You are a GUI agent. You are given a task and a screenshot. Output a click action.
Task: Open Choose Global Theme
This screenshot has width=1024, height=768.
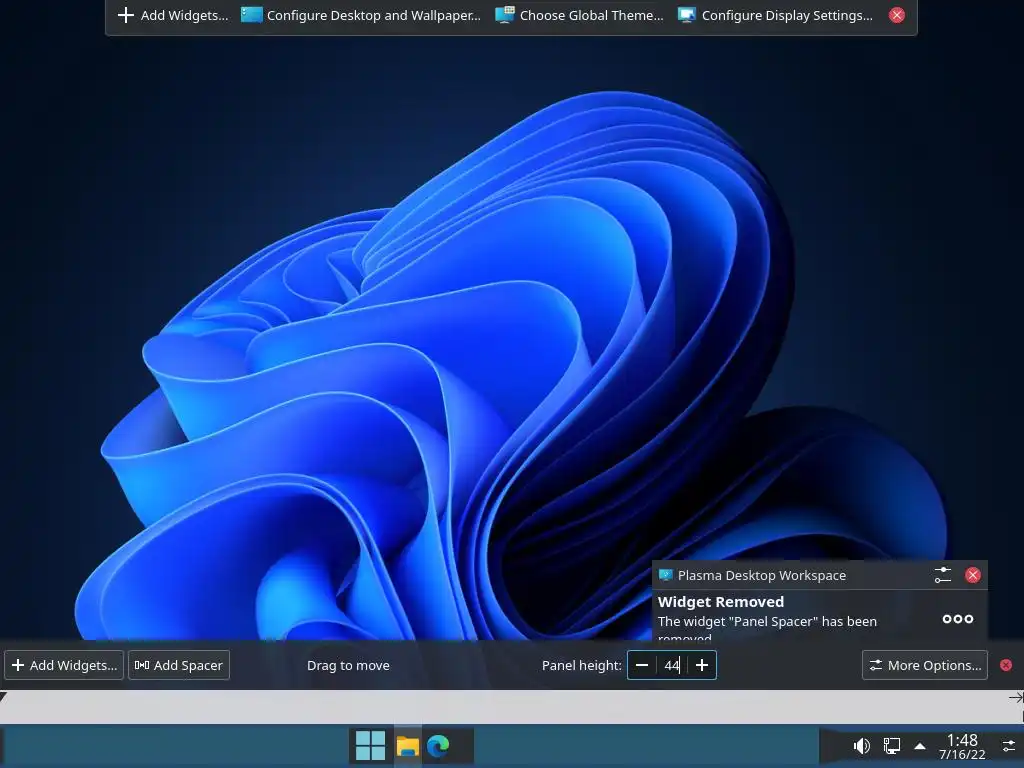click(x=579, y=15)
